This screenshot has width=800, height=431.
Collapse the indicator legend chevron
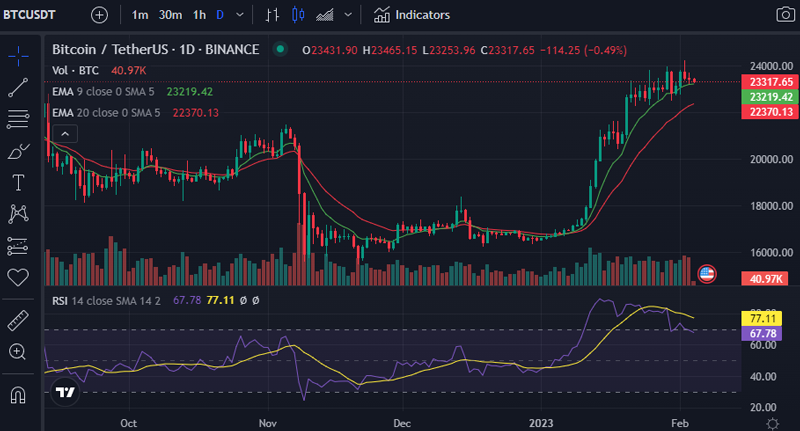[65, 134]
